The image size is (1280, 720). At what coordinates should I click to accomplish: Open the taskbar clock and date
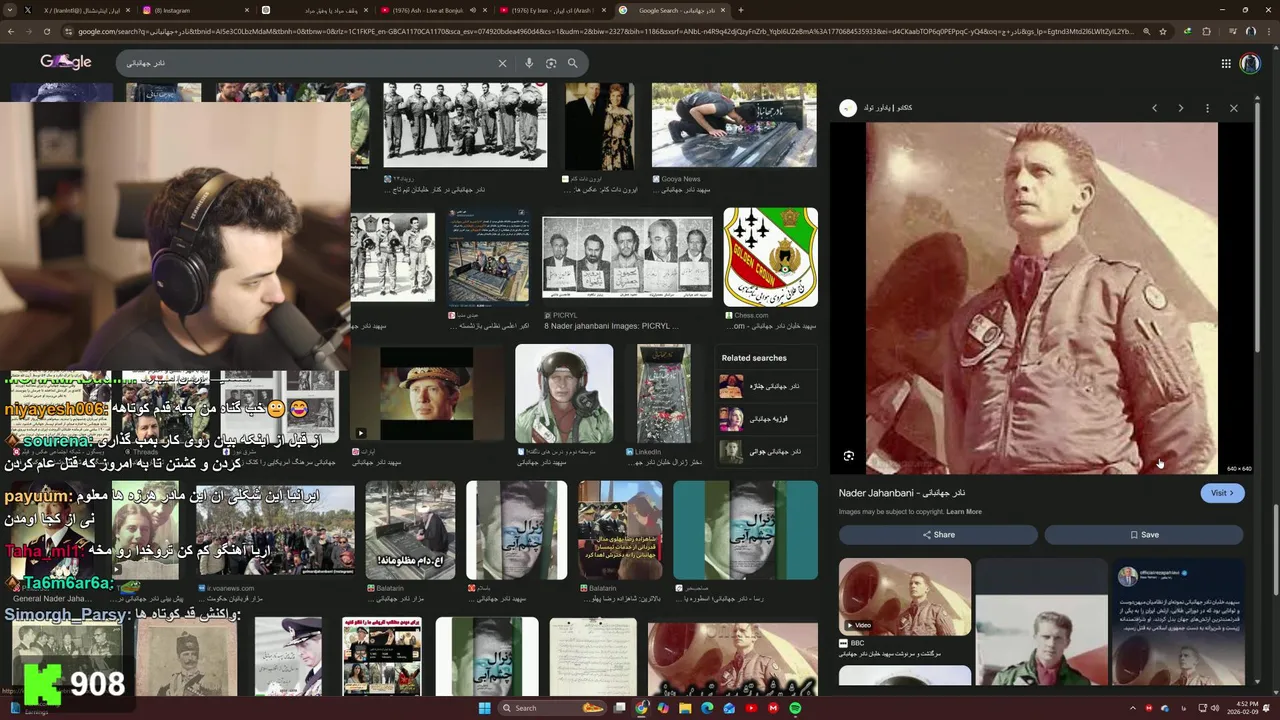pos(1245,708)
